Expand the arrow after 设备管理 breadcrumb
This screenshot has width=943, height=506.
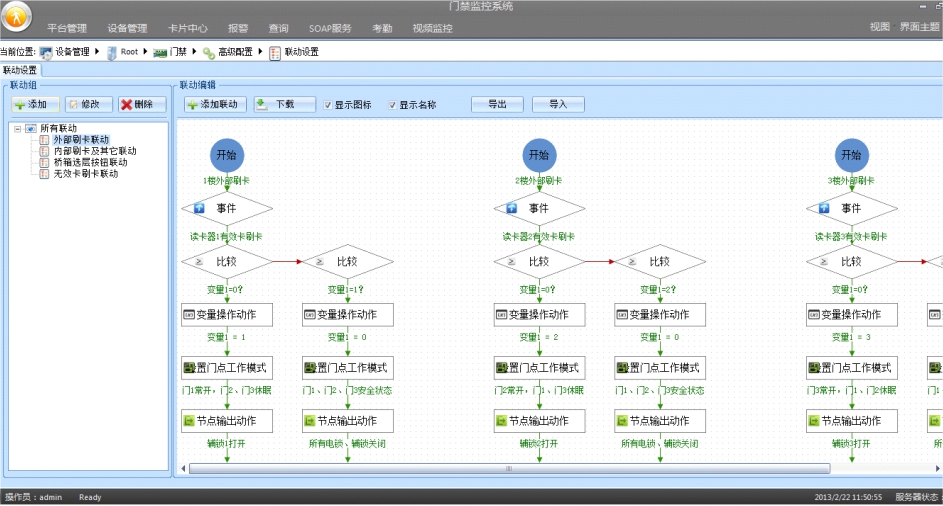click(97, 52)
